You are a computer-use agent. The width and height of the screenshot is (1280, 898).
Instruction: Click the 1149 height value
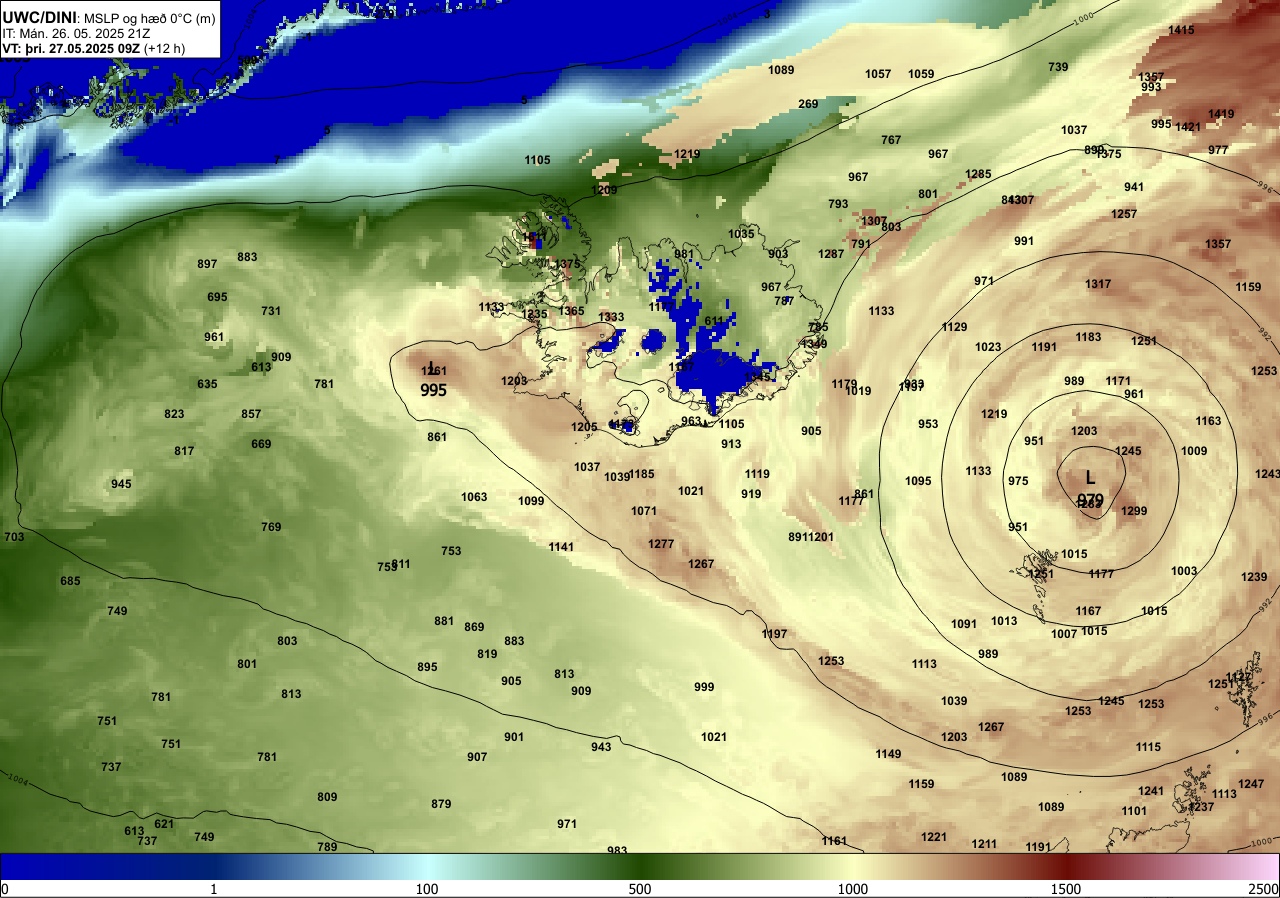pyautogui.click(x=888, y=754)
